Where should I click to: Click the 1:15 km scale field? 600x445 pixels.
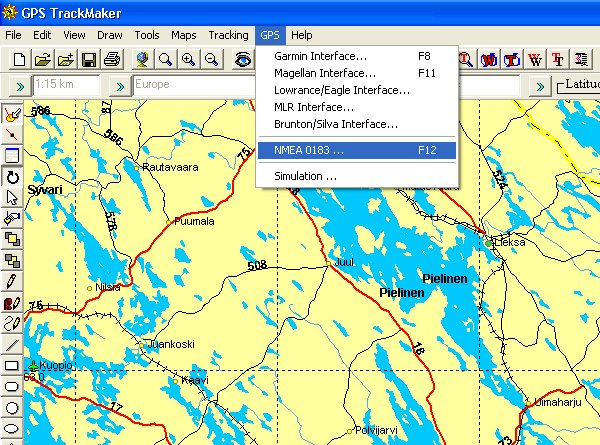[67, 85]
